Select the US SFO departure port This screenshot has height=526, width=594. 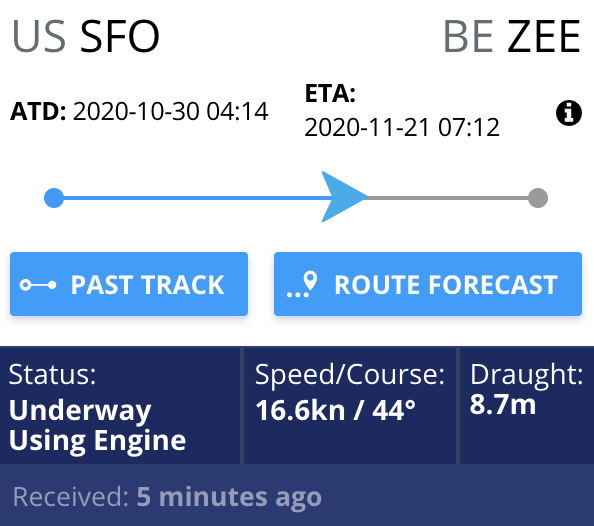[86, 37]
